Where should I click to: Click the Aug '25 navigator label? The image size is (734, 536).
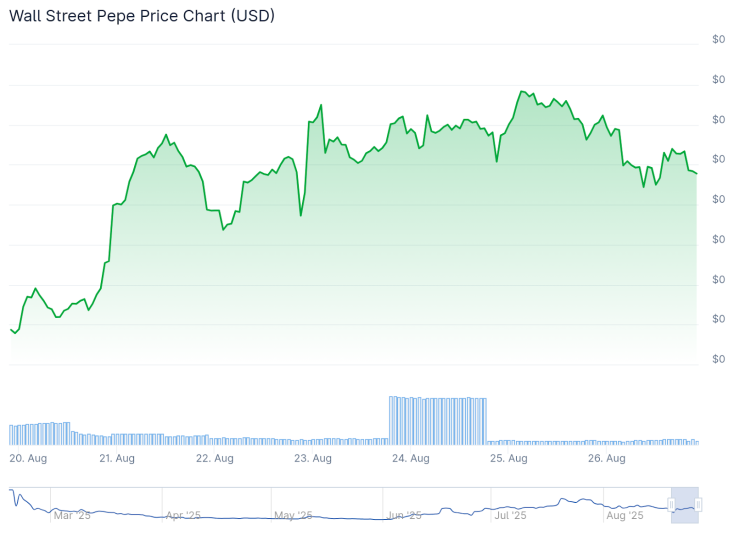(x=625, y=515)
